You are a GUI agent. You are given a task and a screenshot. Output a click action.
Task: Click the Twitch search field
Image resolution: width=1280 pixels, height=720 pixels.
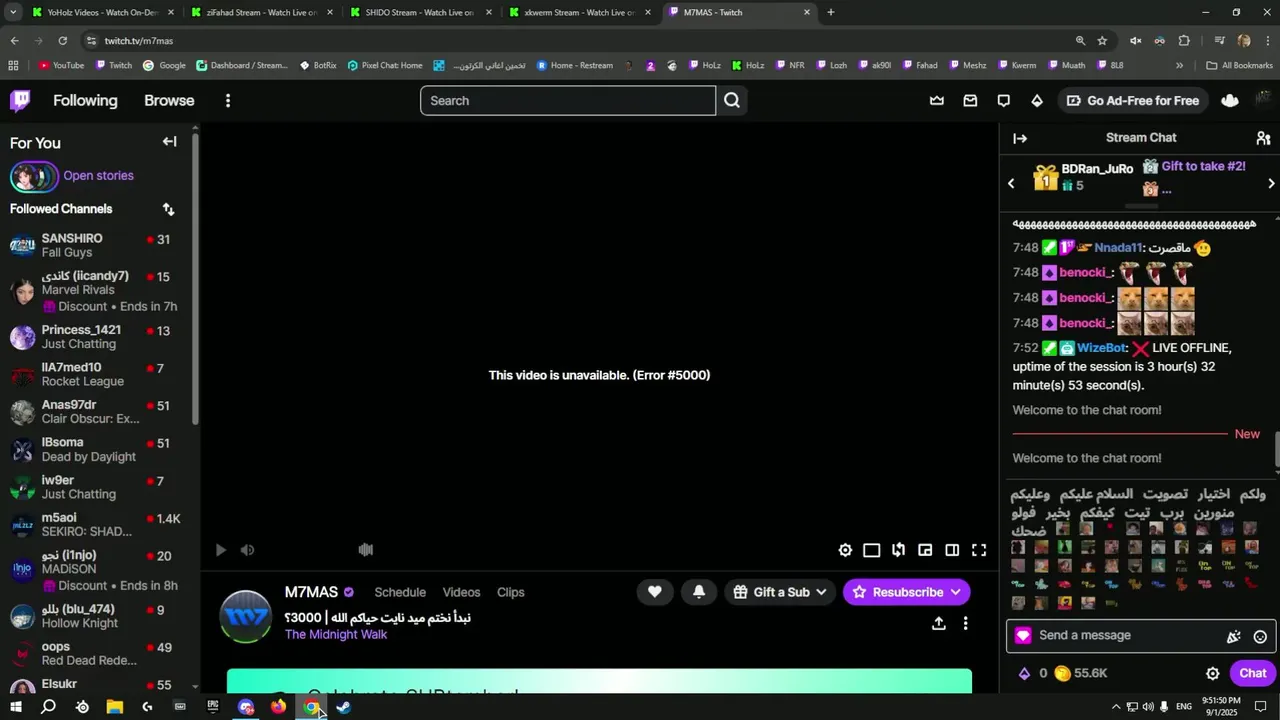coord(568,100)
